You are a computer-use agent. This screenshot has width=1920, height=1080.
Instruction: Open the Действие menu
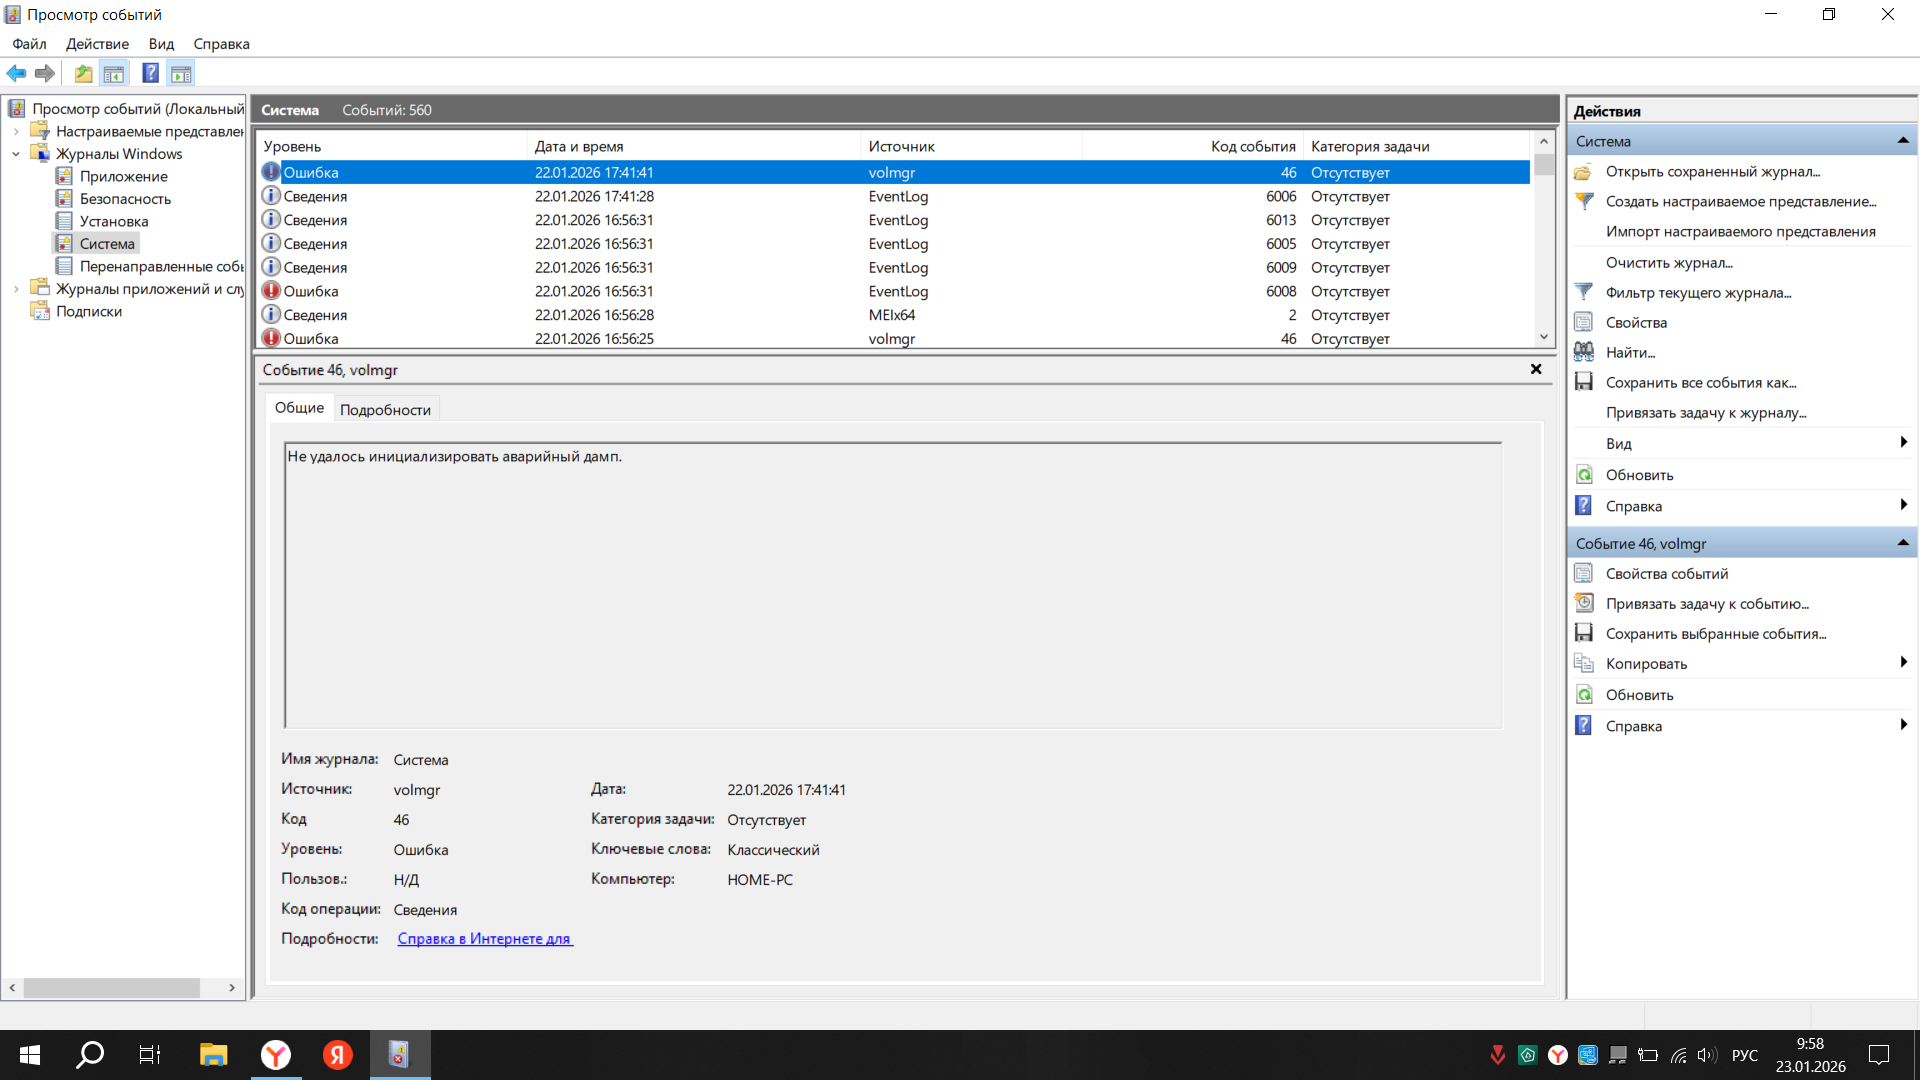pos(97,44)
